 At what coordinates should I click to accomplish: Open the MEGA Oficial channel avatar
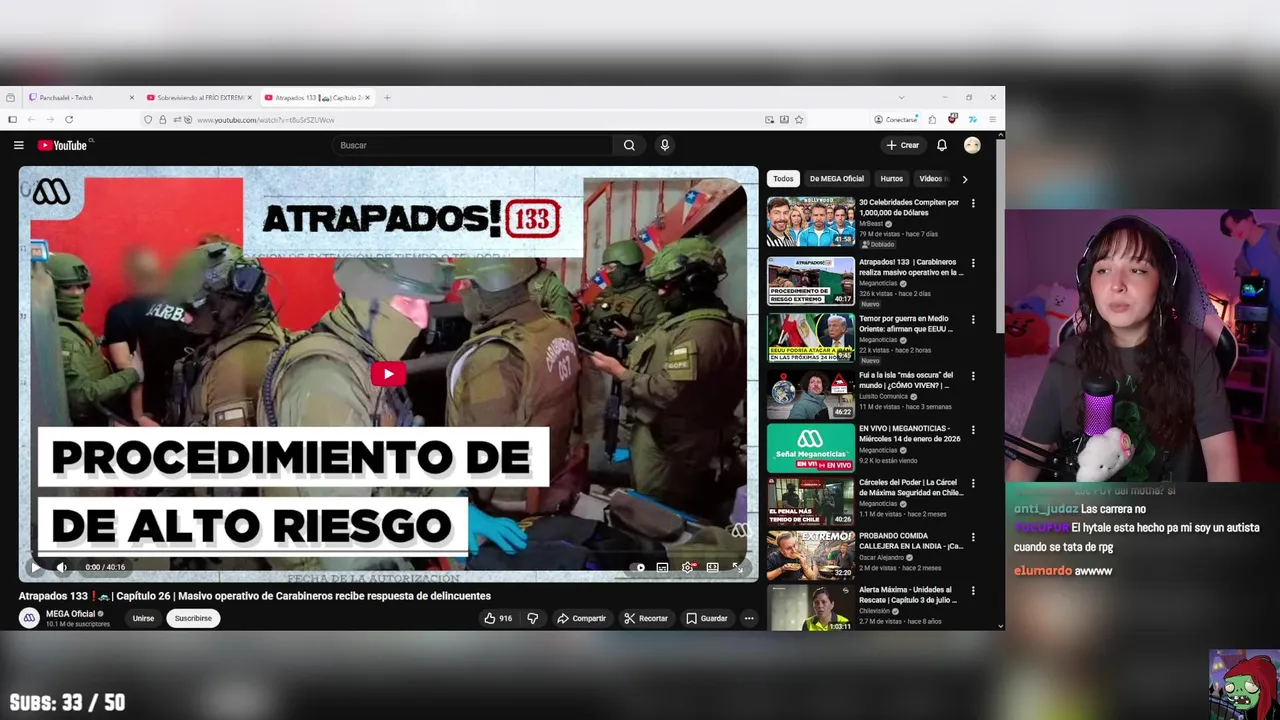[29, 618]
